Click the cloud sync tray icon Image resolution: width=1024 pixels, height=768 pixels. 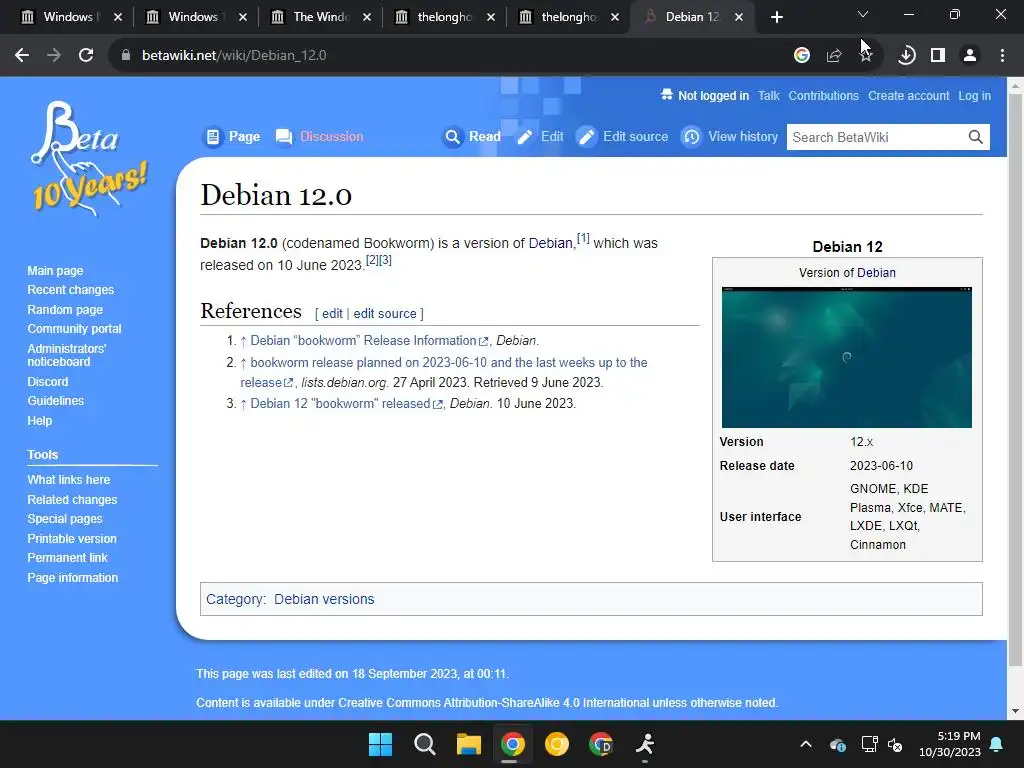(x=837, y=744)
